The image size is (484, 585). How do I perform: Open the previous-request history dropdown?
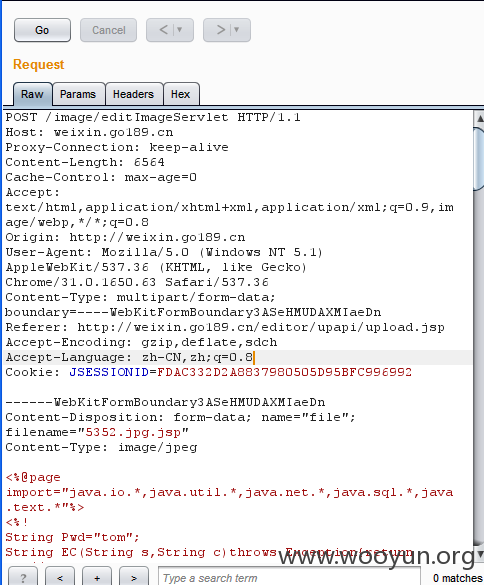pos(180,29)
